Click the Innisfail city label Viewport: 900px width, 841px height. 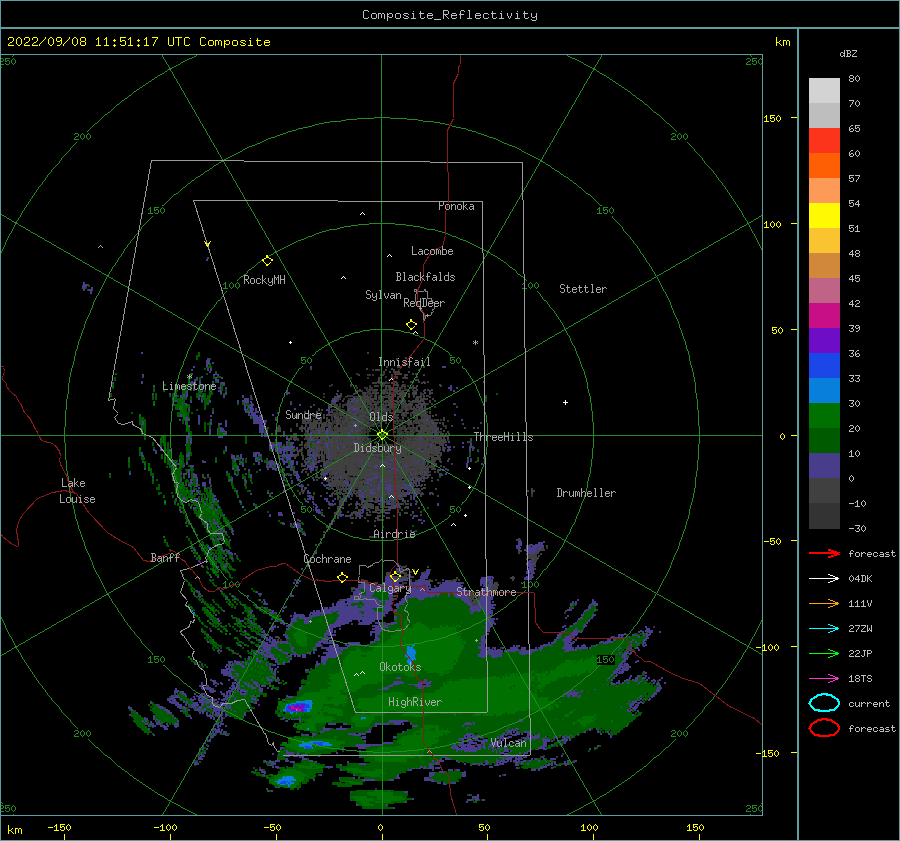[404, 362]
